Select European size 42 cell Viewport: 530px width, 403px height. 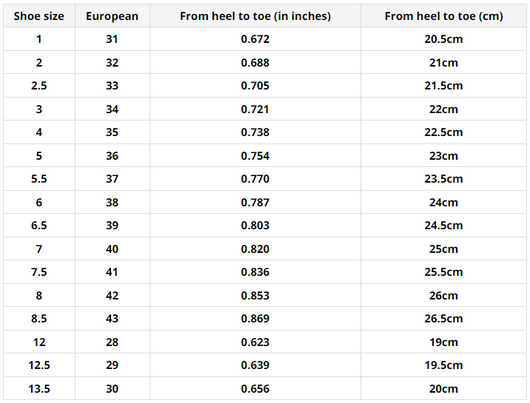(112, 295)
